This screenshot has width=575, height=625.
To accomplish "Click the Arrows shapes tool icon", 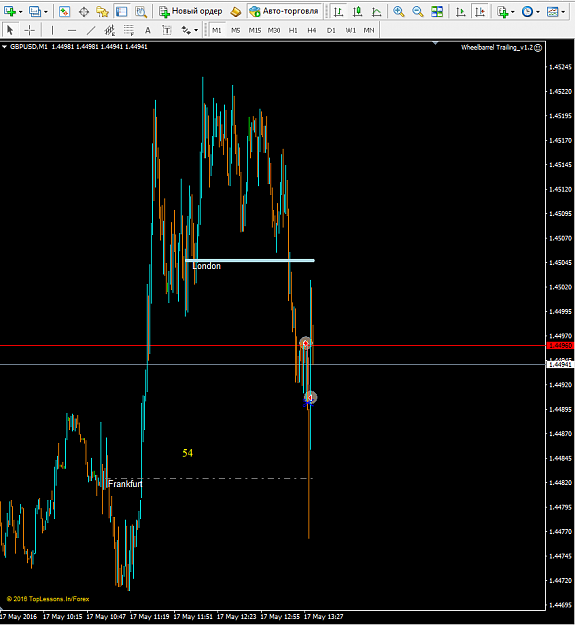I will click(x=186, y=30).
